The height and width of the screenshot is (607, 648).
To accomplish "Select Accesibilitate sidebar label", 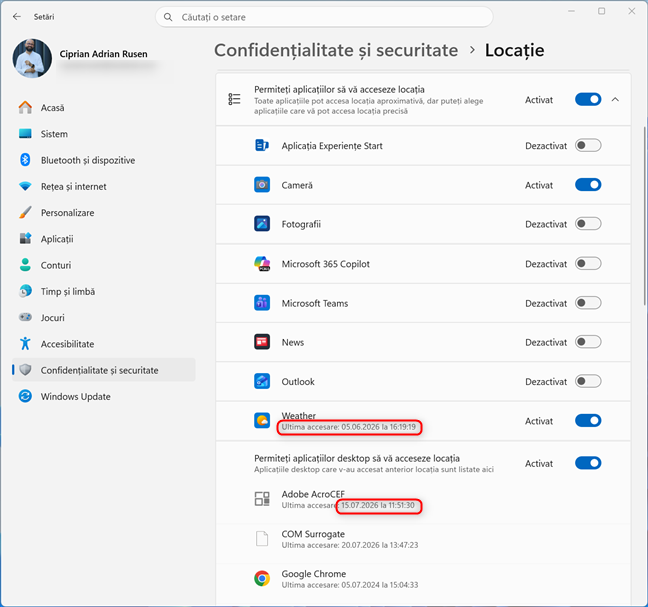I will tap(67, 344).
